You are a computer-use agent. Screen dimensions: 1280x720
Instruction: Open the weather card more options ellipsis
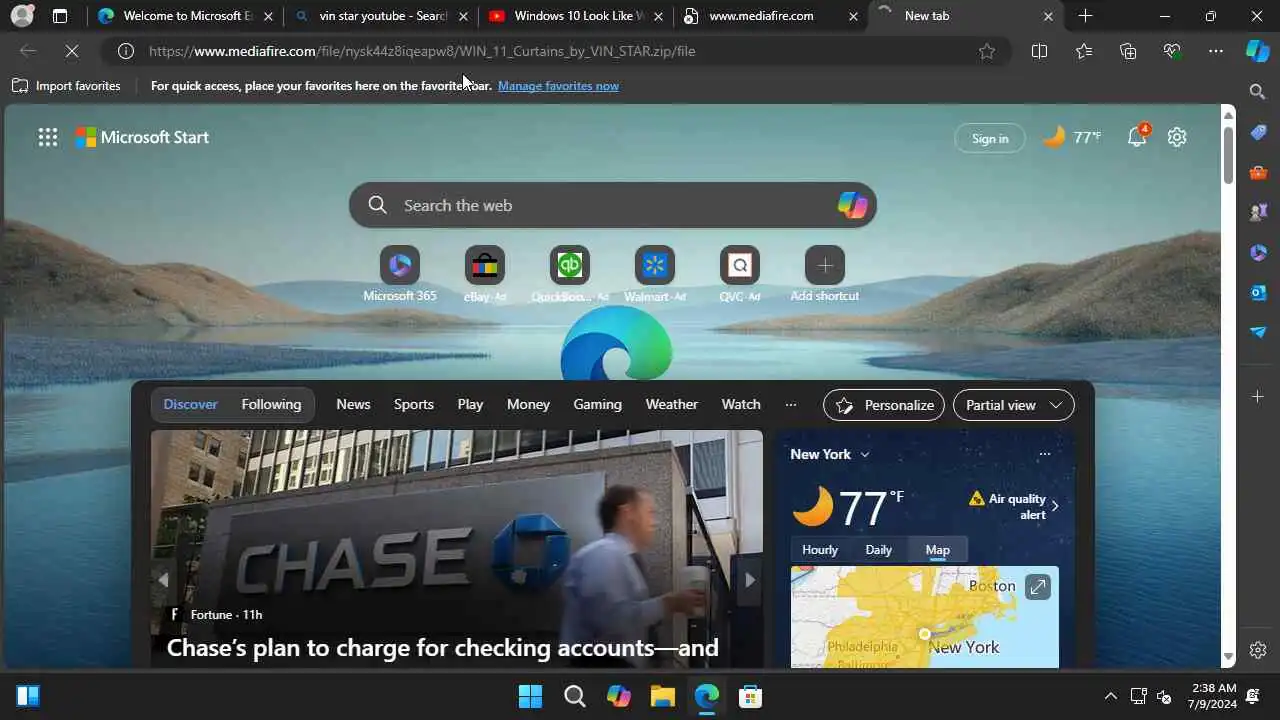1044,454
